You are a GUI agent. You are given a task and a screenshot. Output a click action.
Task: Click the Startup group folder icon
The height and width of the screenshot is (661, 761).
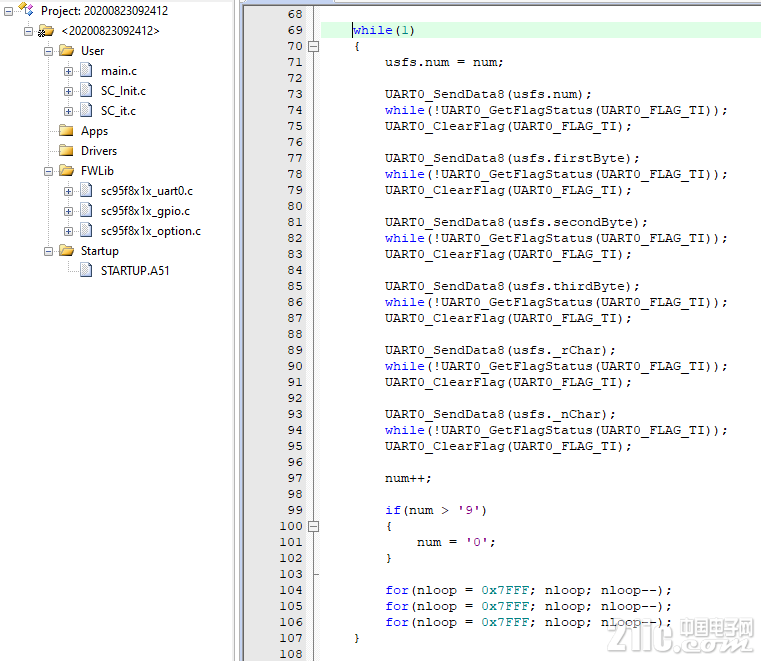tap(66, 250)
